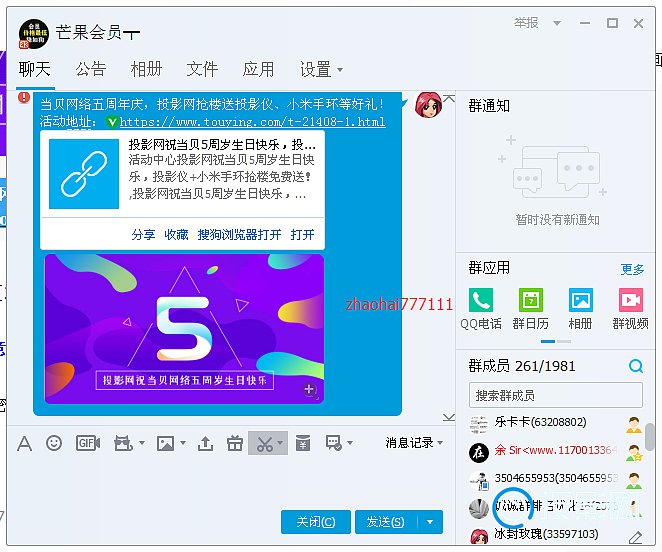The height and width of the screenshot is (552, 662).
Task: Select member 乐卡卡(63208802)
Action: point(556,424)
